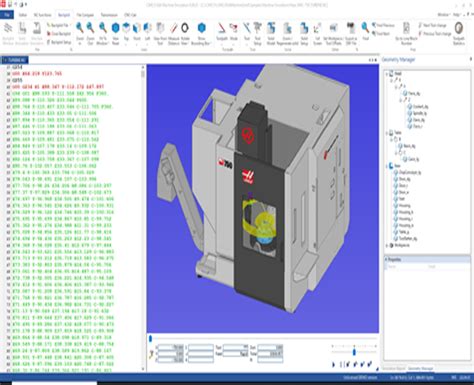474x385 pixels.
Task: Open Backplot Setup
Action: [x=59, y=42]
